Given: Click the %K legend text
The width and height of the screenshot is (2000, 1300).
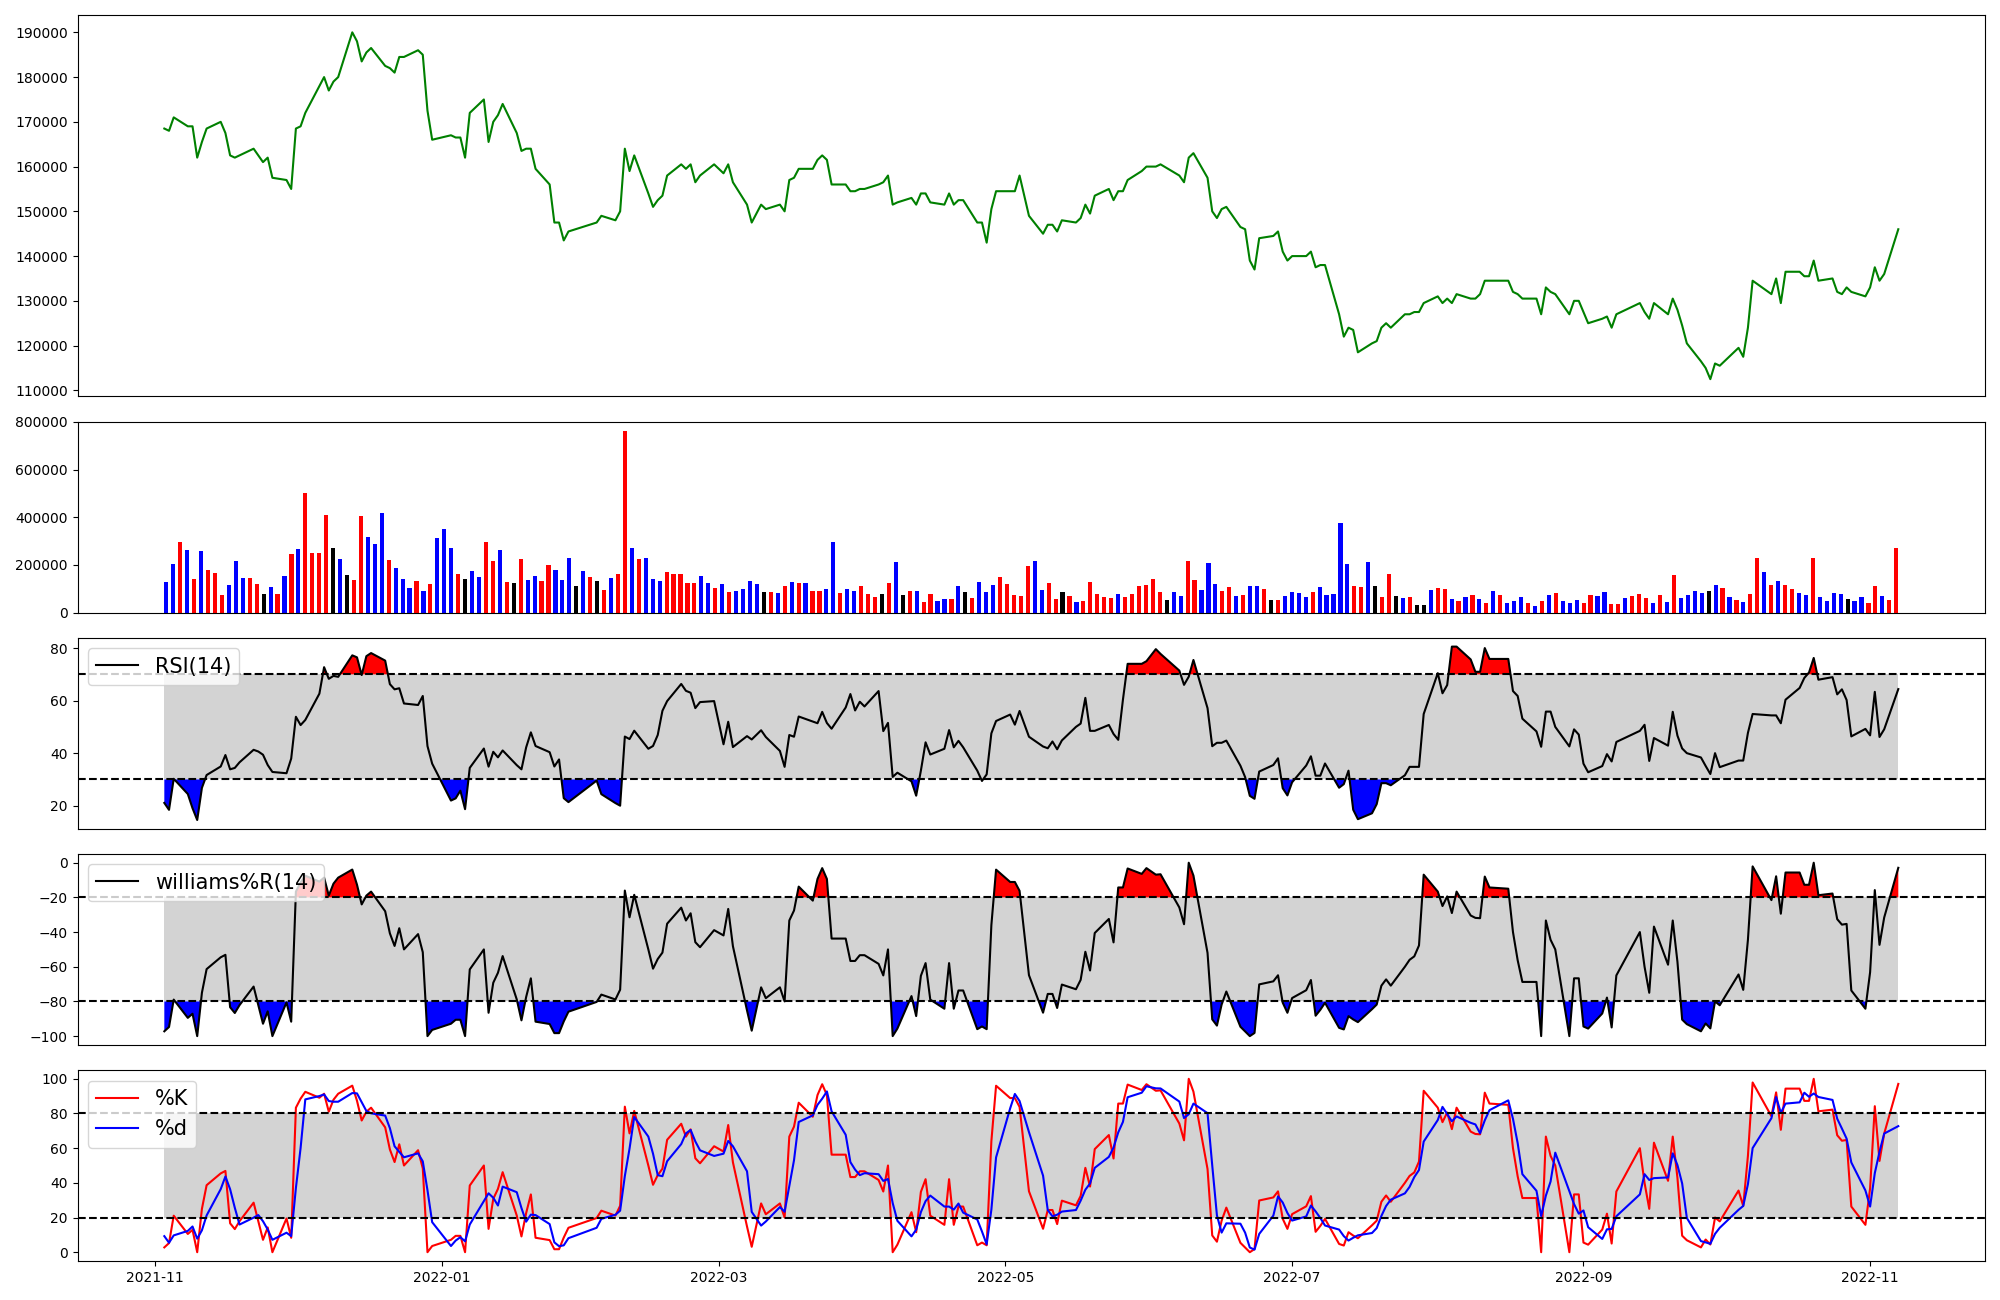Looking at the screenshot, I should point(171,1098).
